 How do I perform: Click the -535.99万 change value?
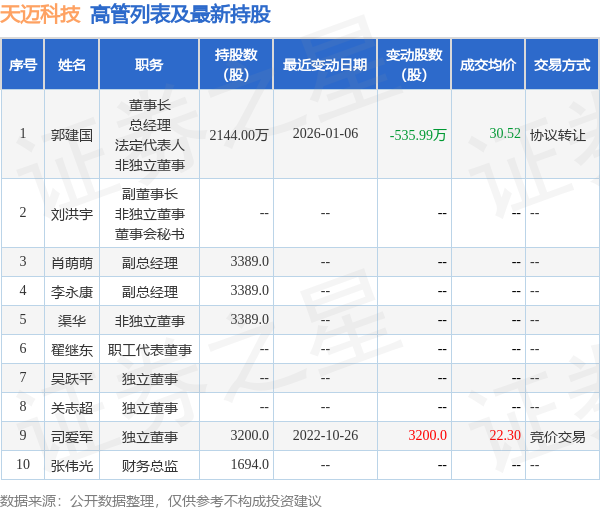(x=418, y=135)
